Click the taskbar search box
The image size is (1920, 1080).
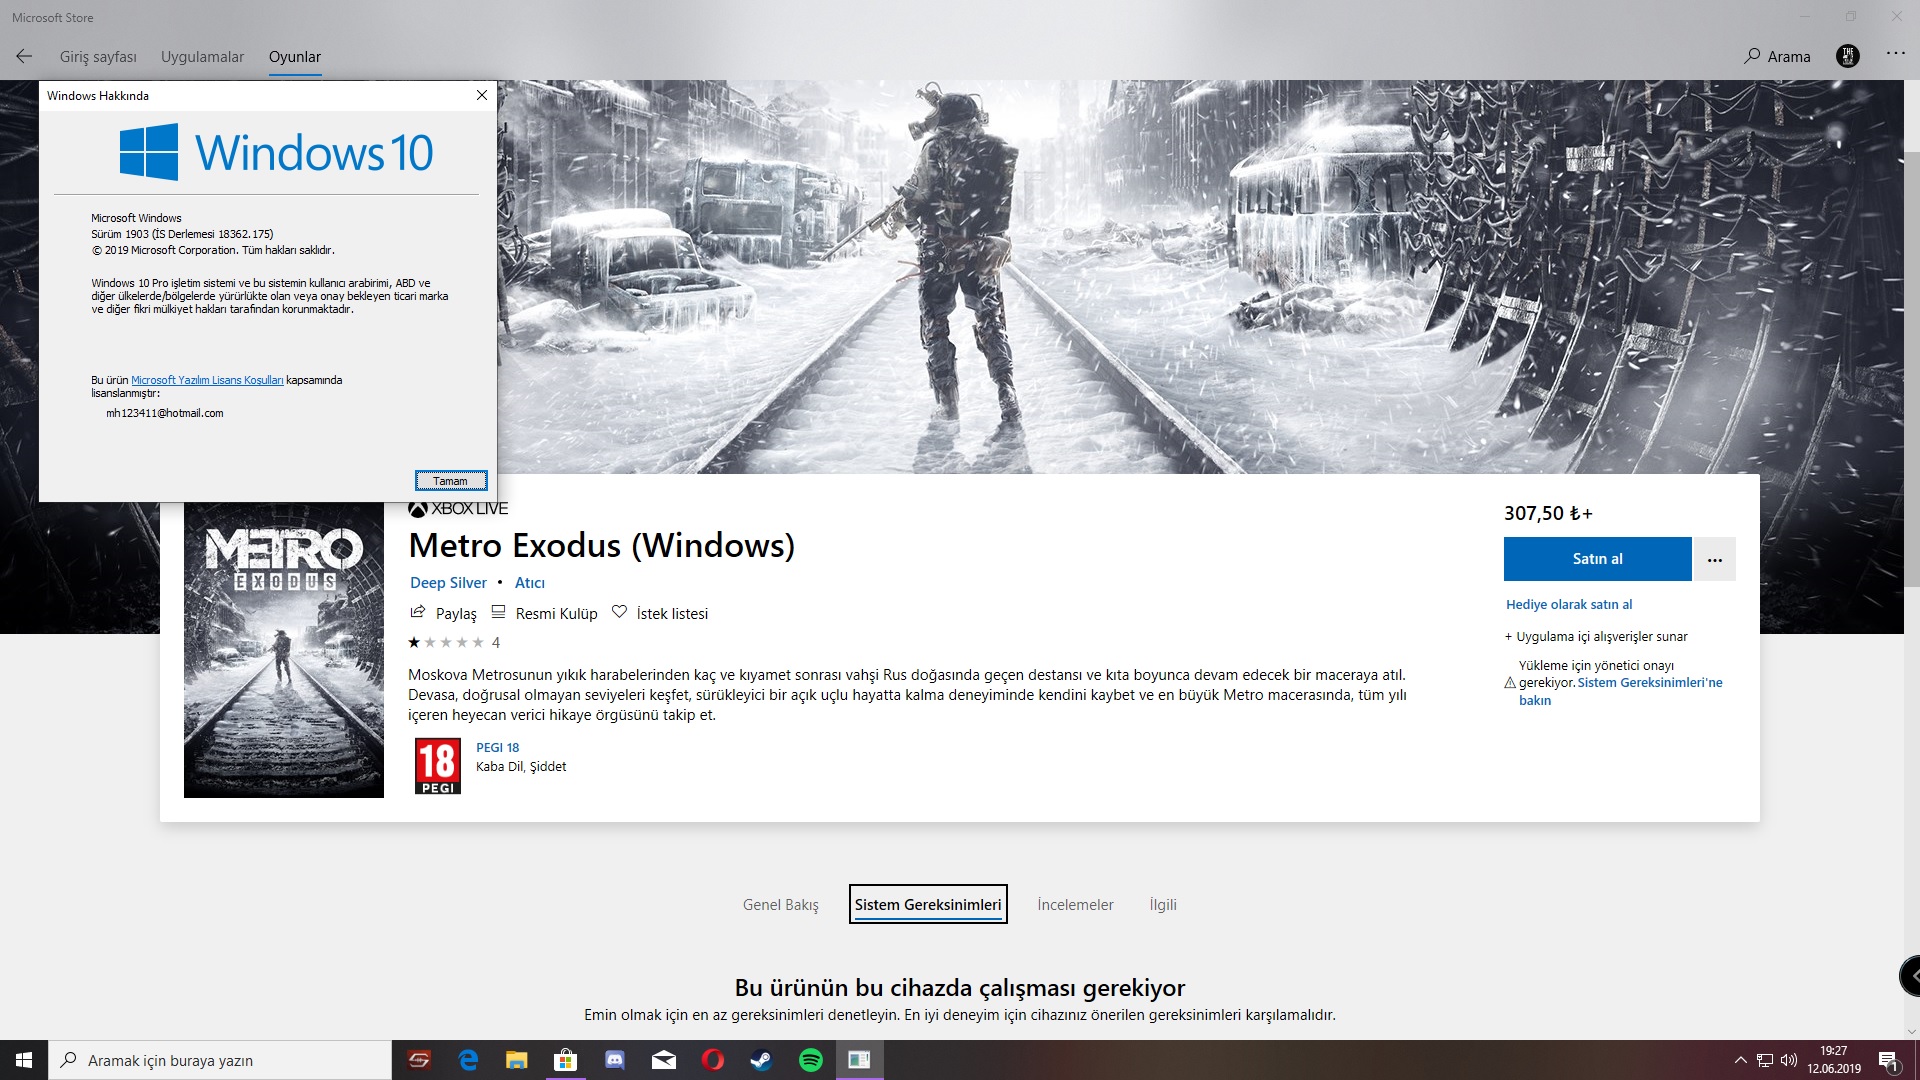tap(220, 1060)
